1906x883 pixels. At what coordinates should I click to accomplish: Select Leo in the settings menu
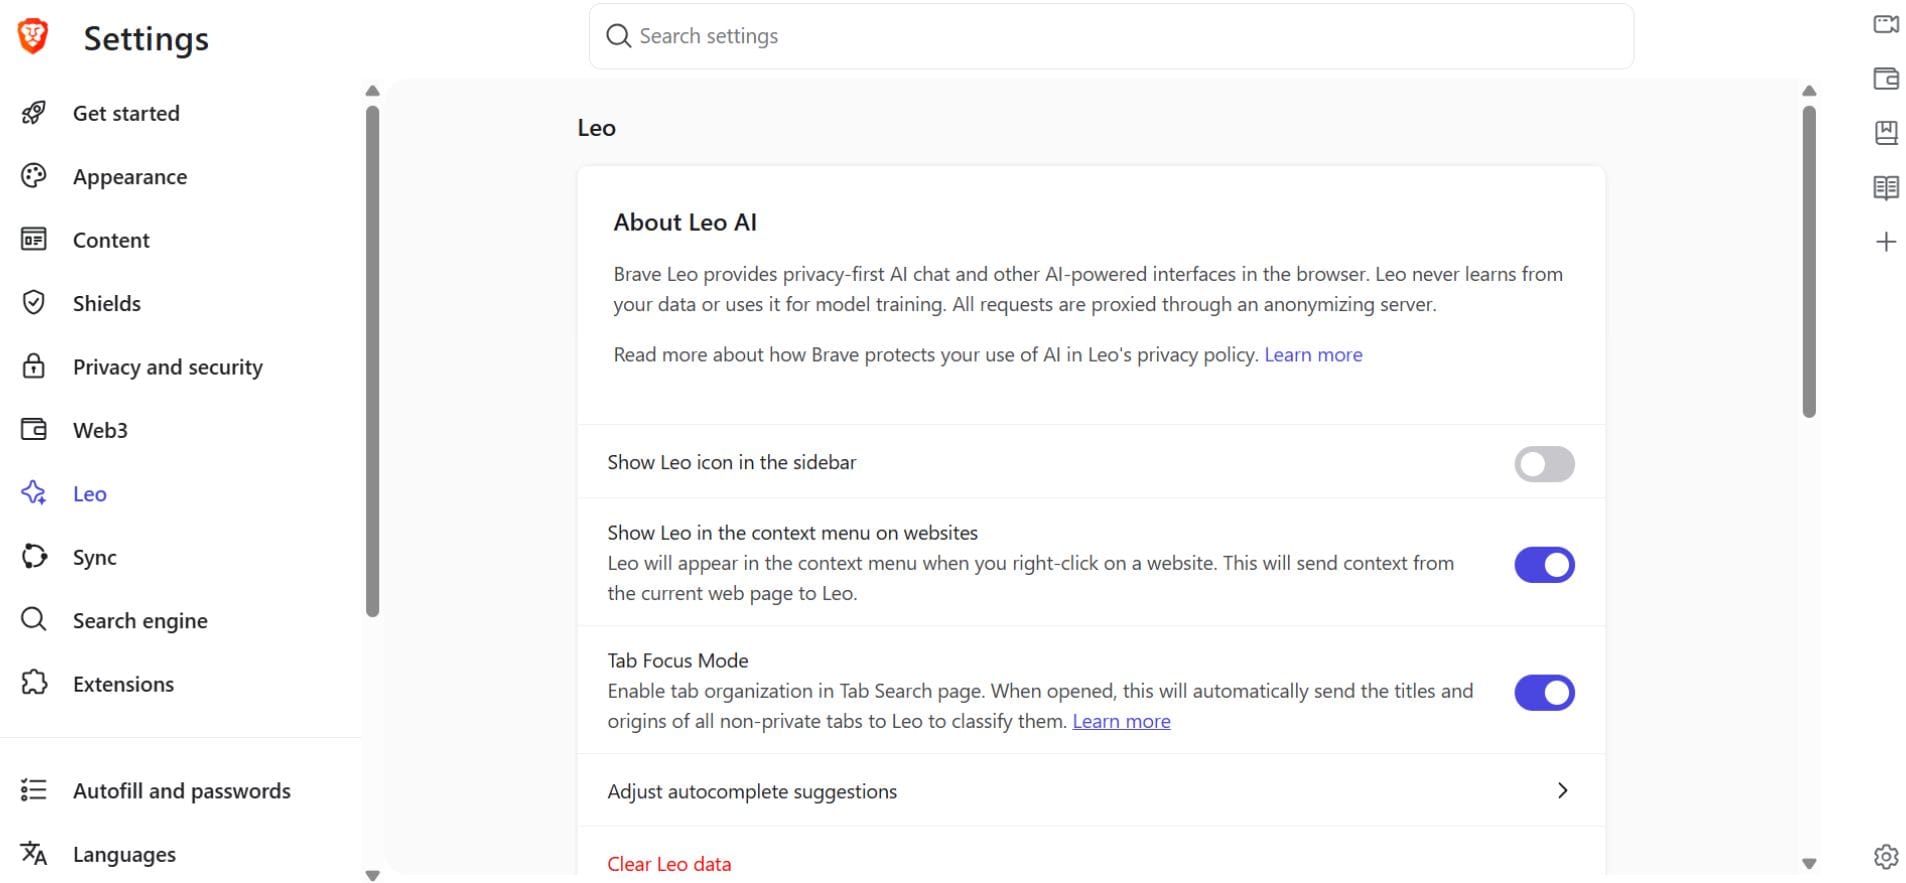click(90, 493)
